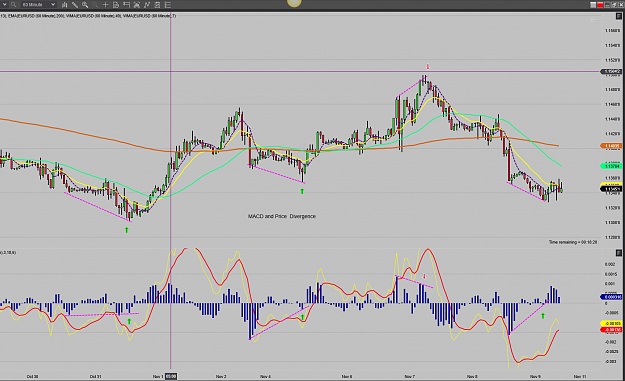Open the strategies icon
The height and width of the screenshot is (381, 625).
[x=157, y=5]
